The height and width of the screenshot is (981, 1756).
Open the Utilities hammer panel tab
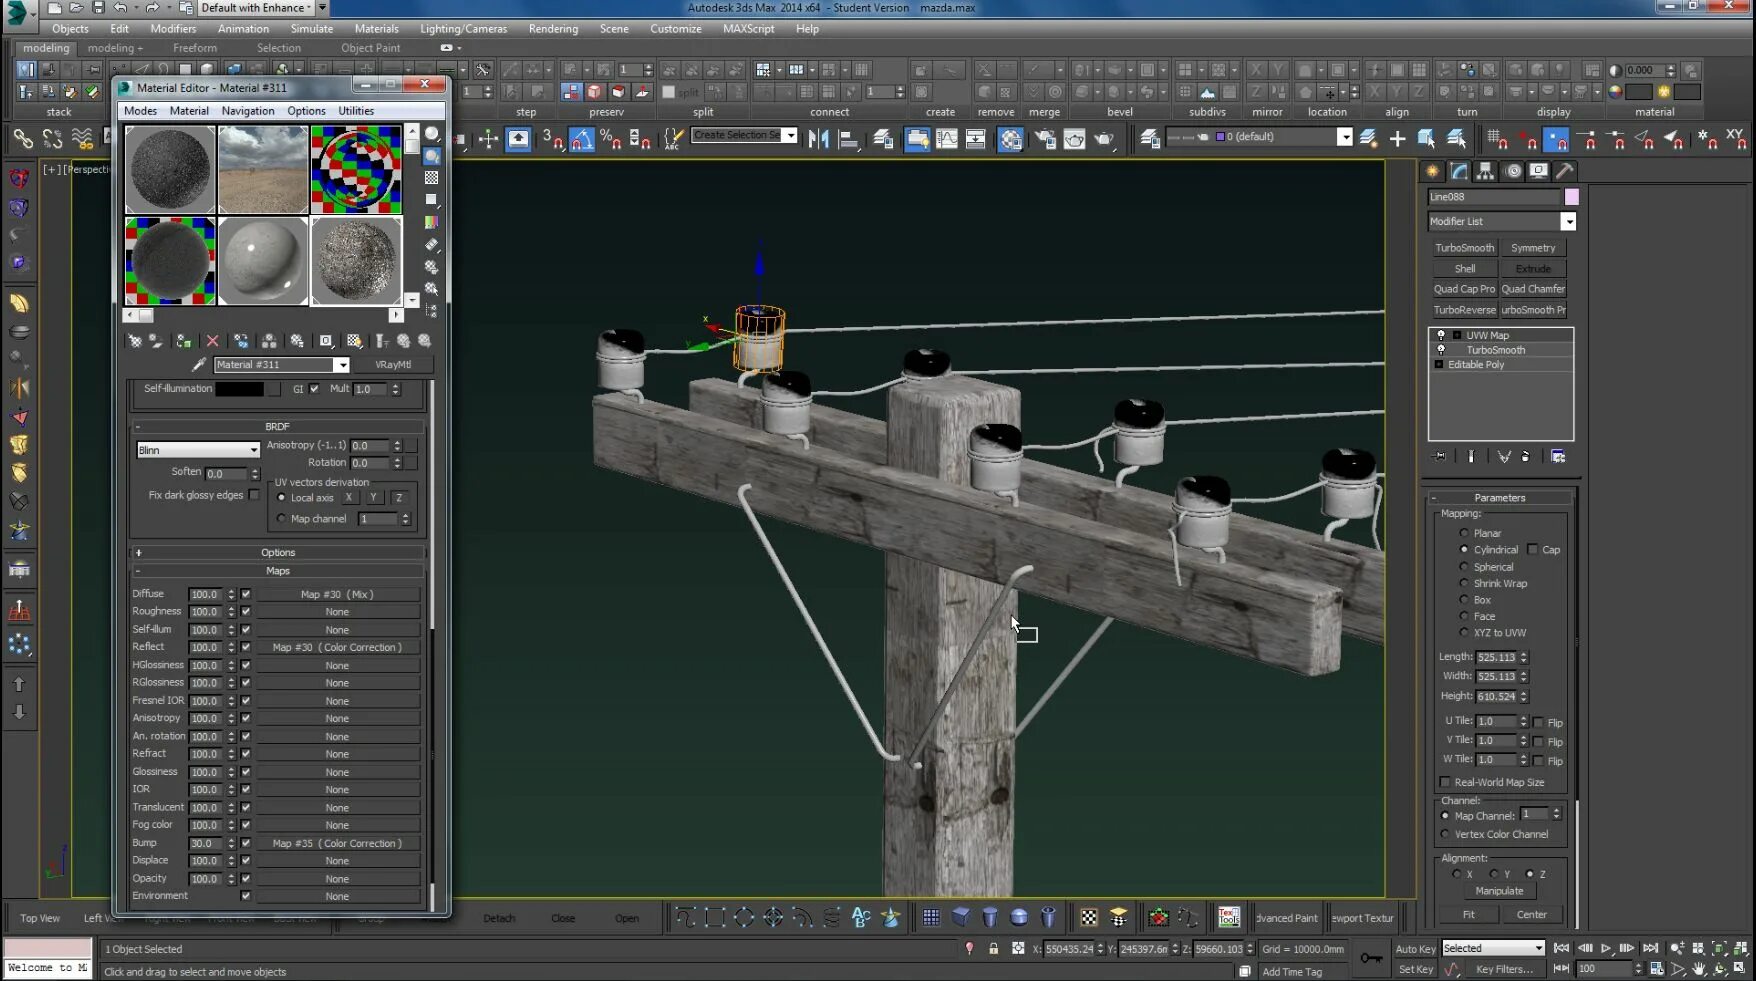point(1565,171)
